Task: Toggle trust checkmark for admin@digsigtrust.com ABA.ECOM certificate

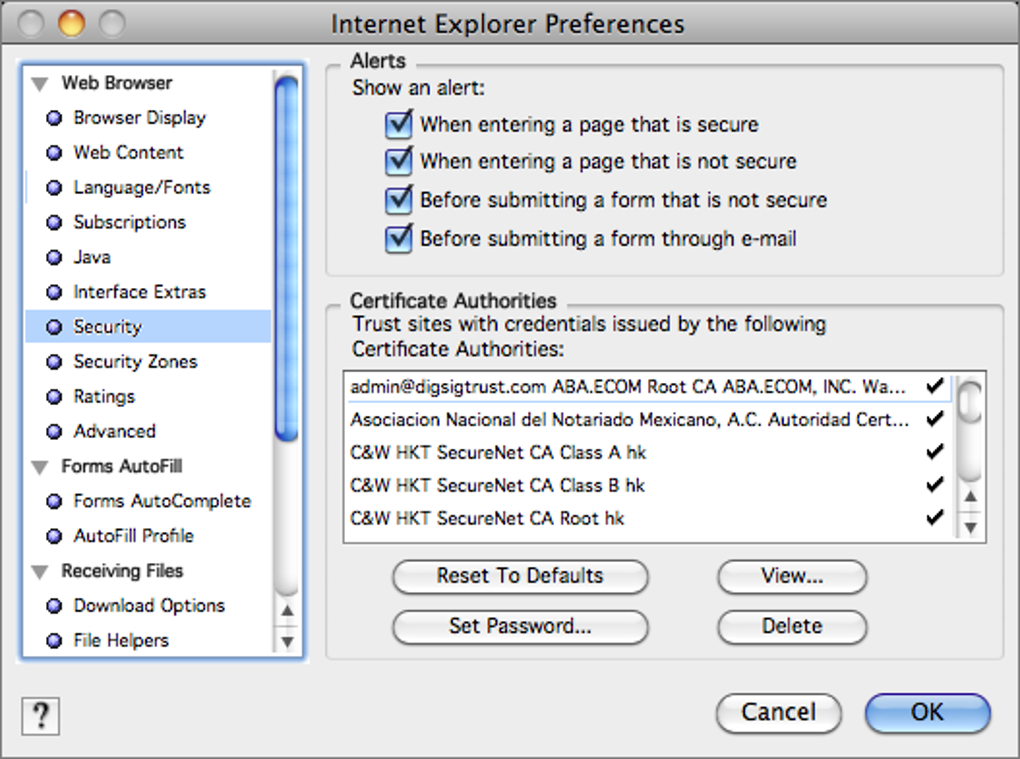Action: [x=935, y=386]
